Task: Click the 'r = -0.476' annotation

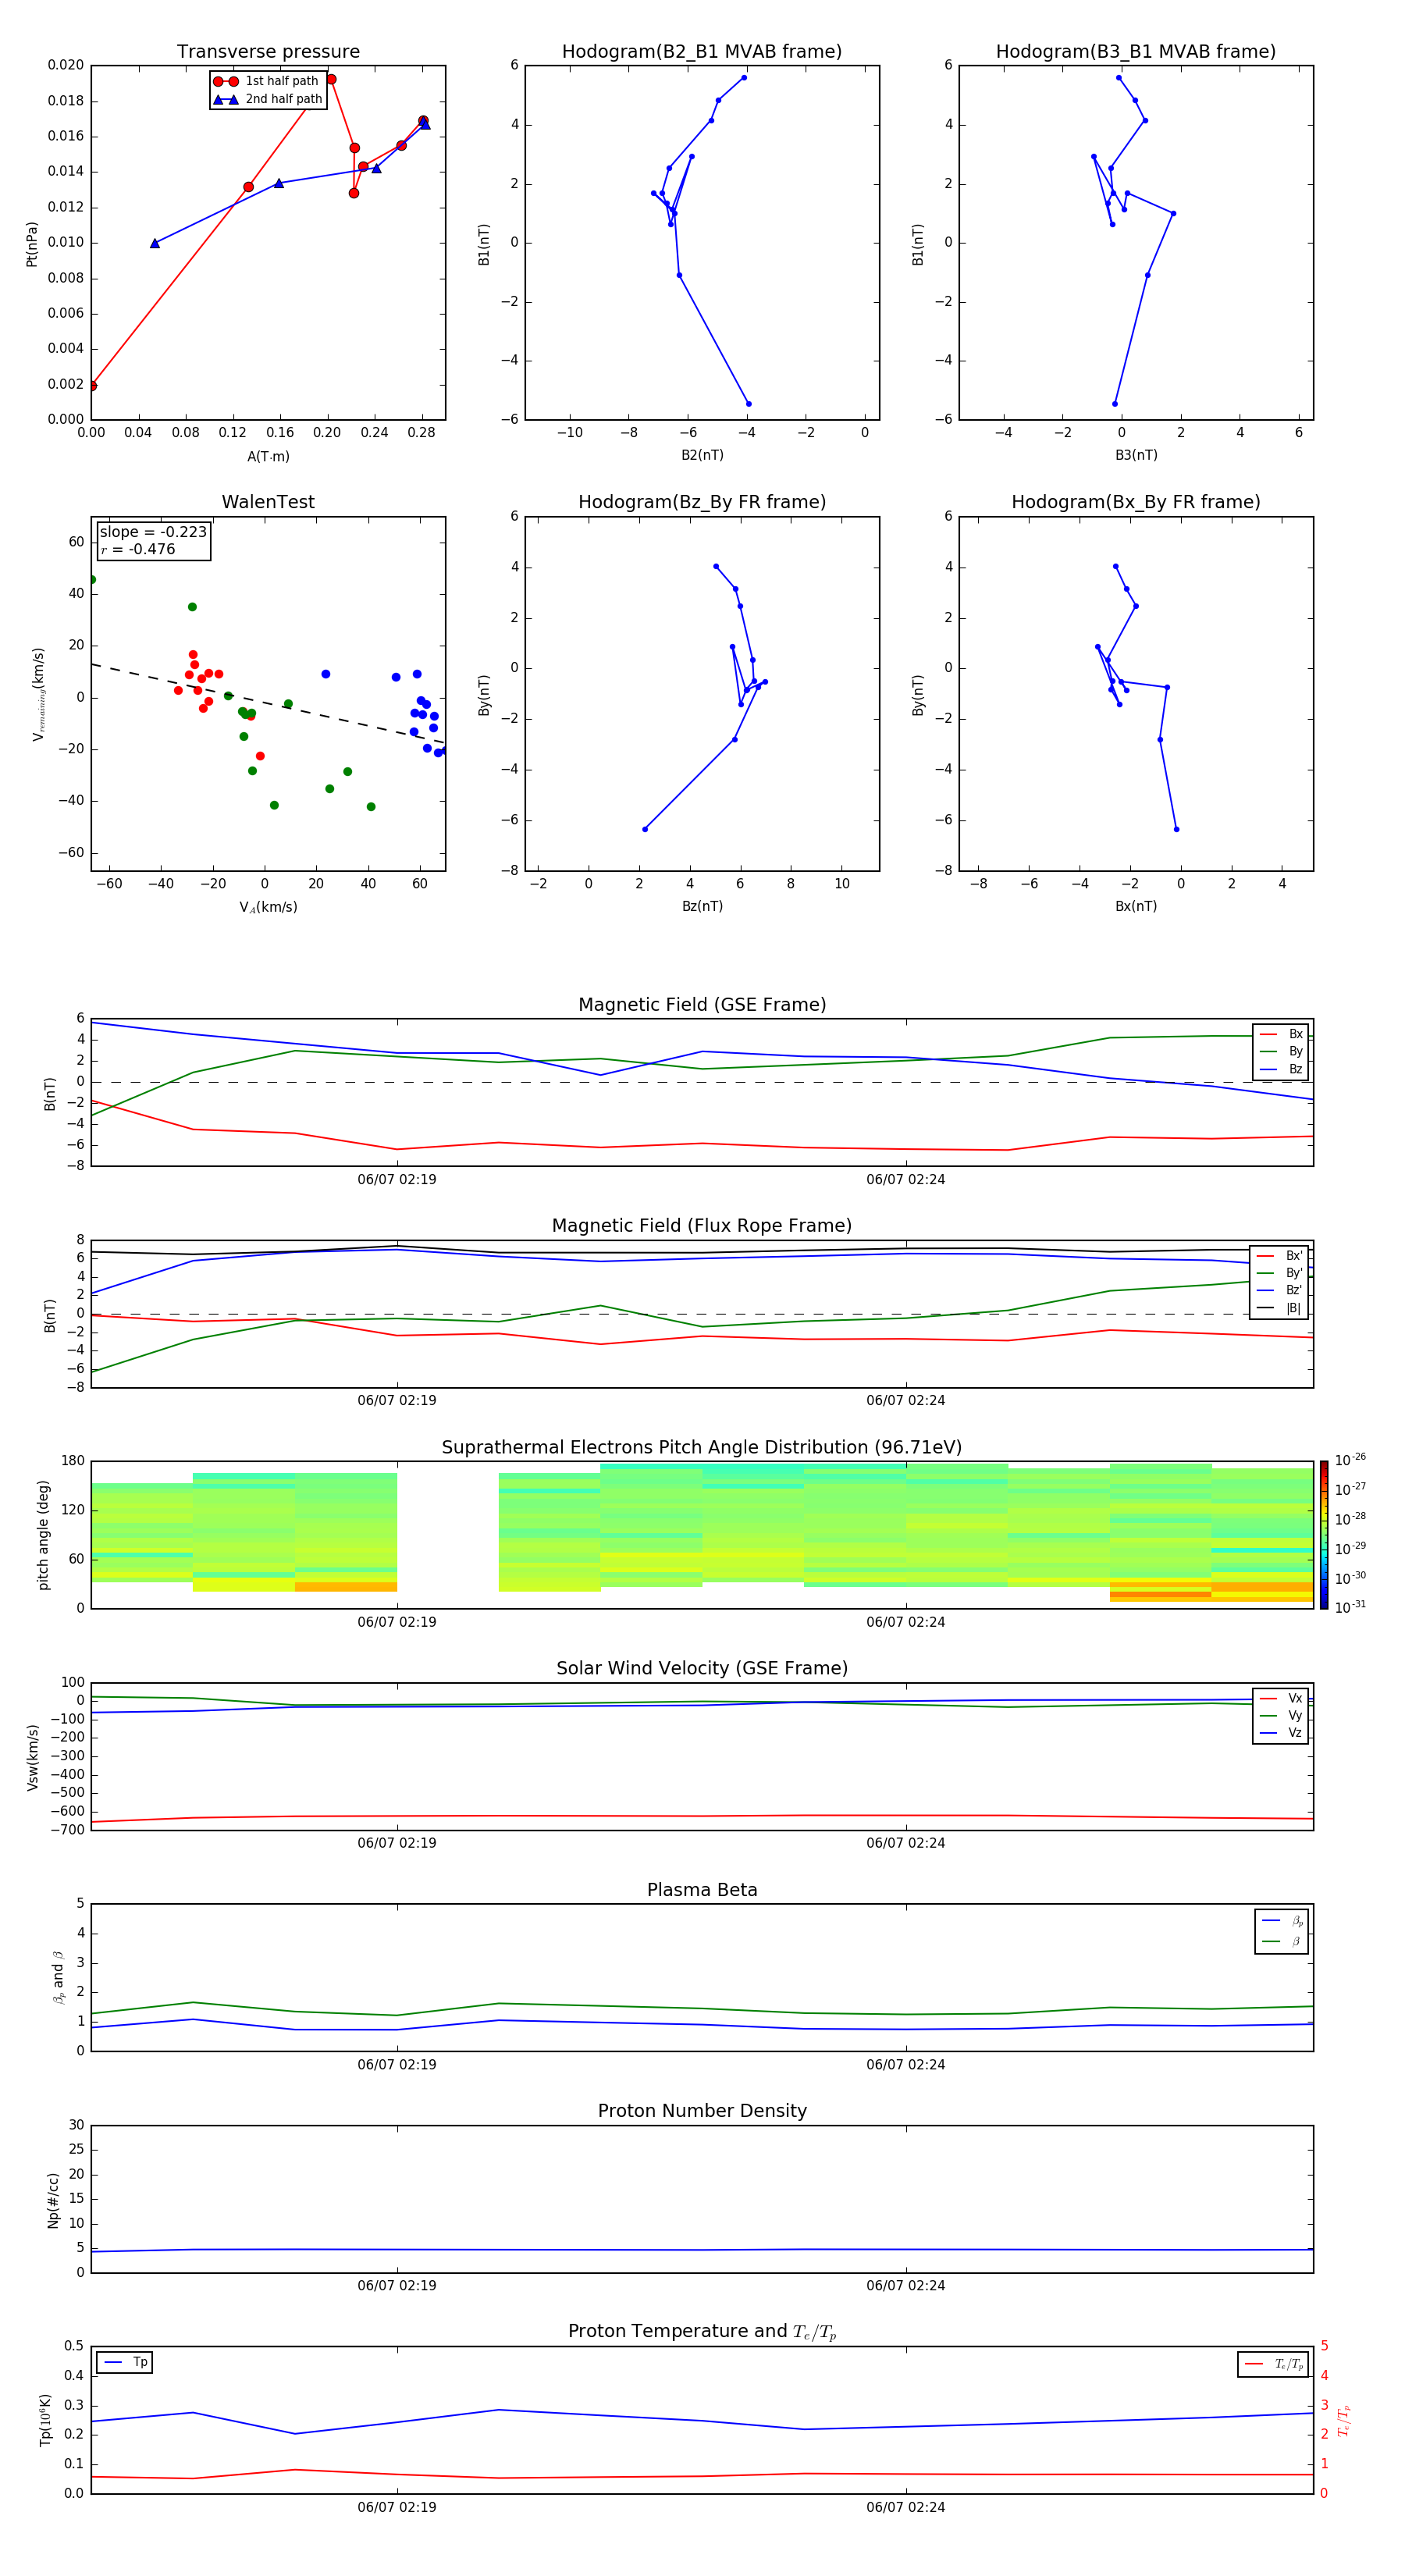Action: coord(138,549)
